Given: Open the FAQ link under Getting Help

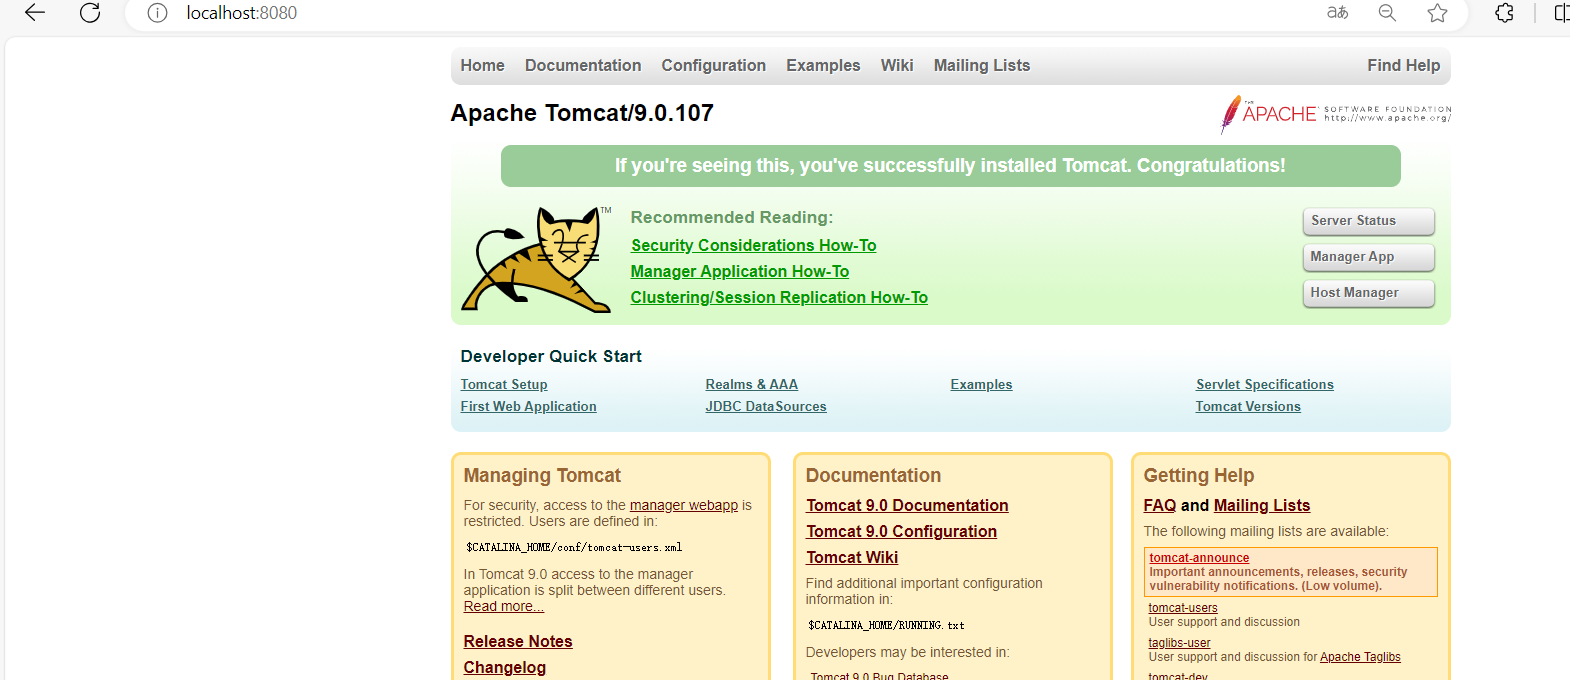Looking at the screenshot, I should coord(1160,505).
